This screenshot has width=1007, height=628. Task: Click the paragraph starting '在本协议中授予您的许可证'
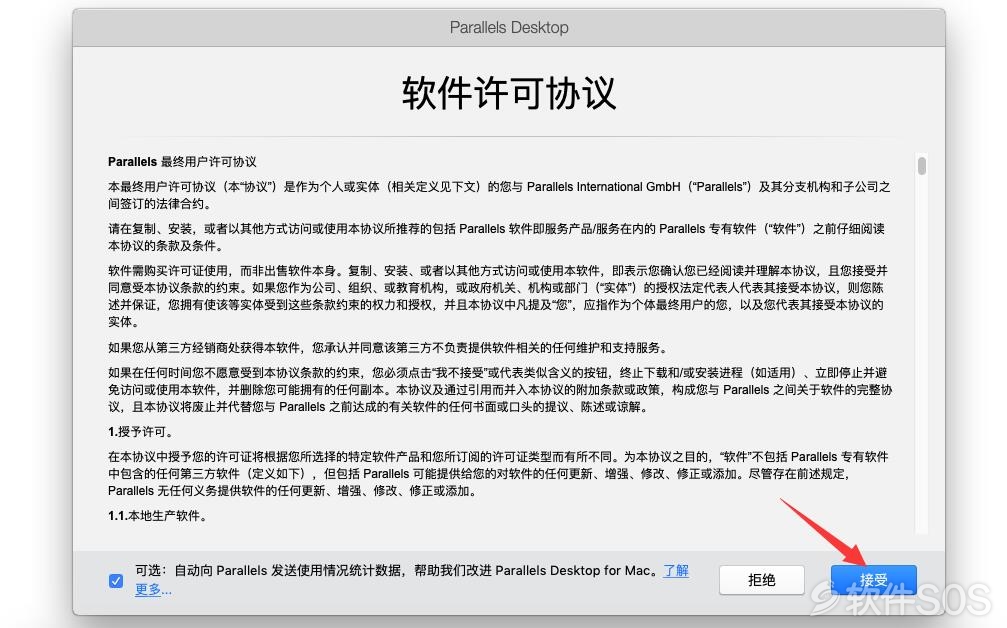(x=498, y=474)
